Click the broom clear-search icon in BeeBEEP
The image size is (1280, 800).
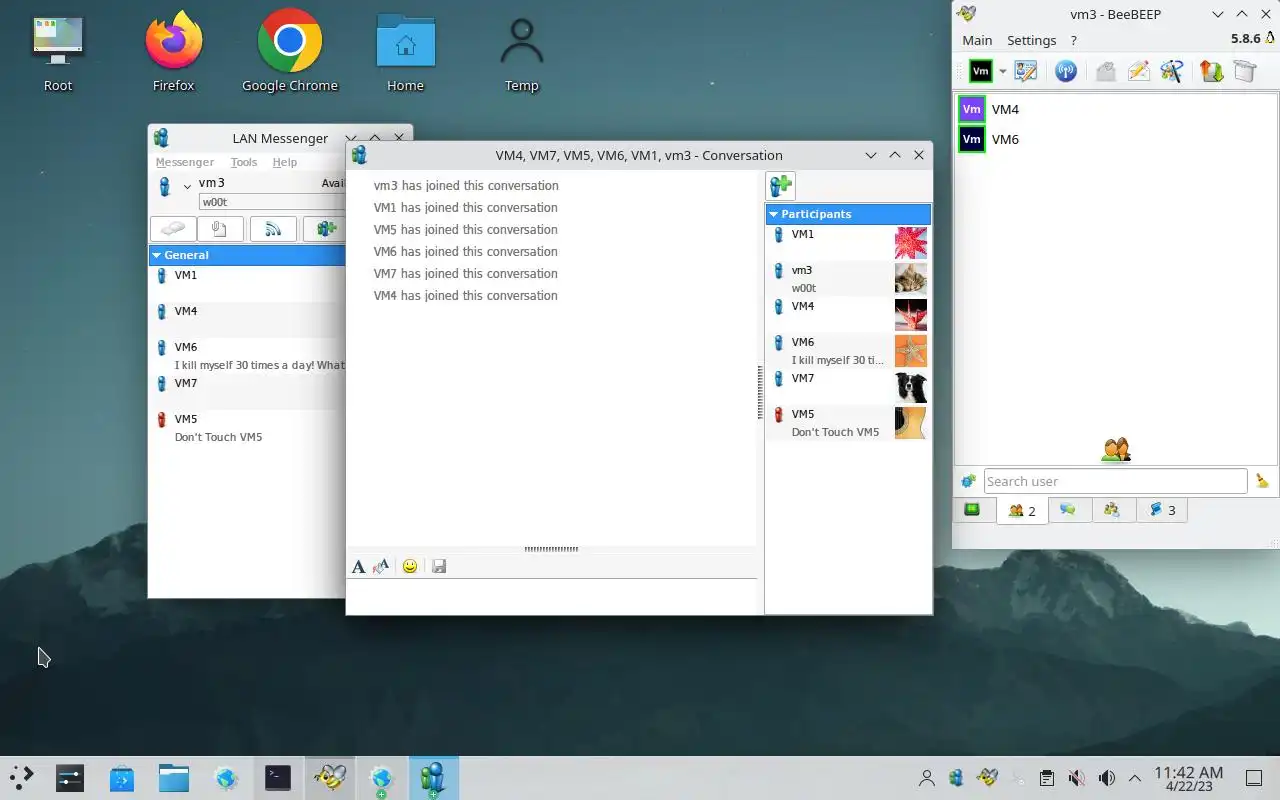point(1262,481)
